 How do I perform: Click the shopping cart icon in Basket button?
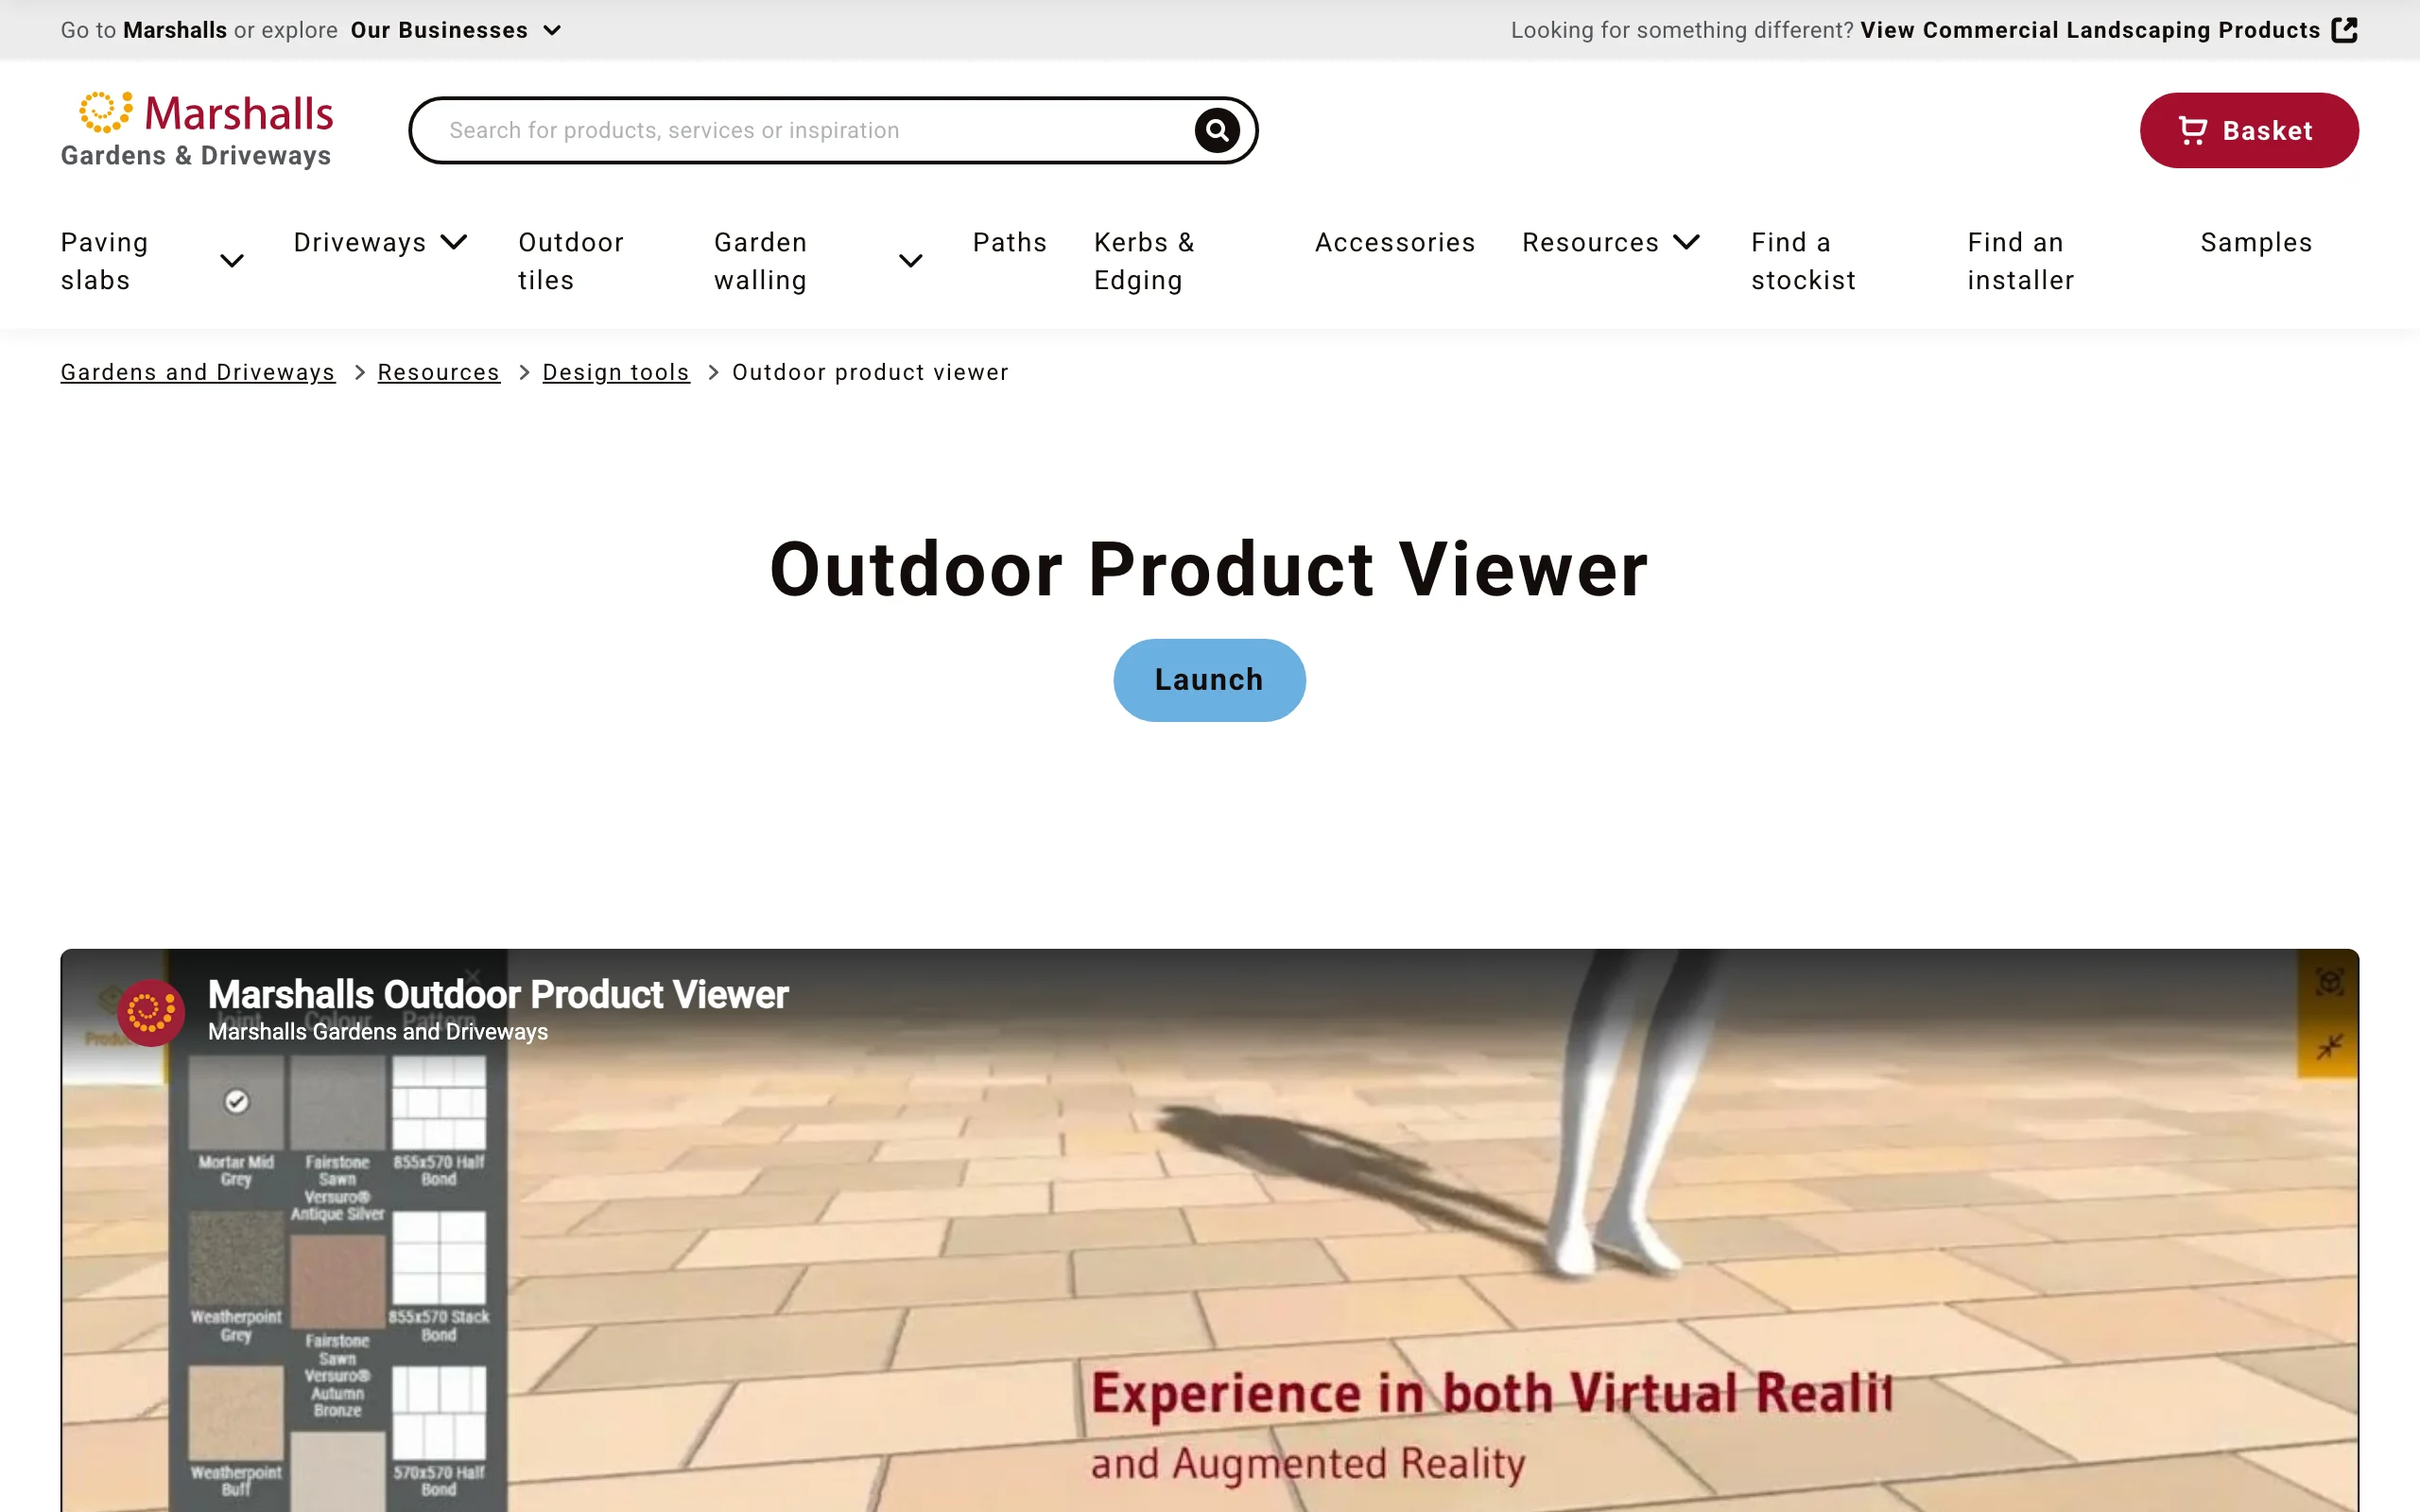(2192, 130)
